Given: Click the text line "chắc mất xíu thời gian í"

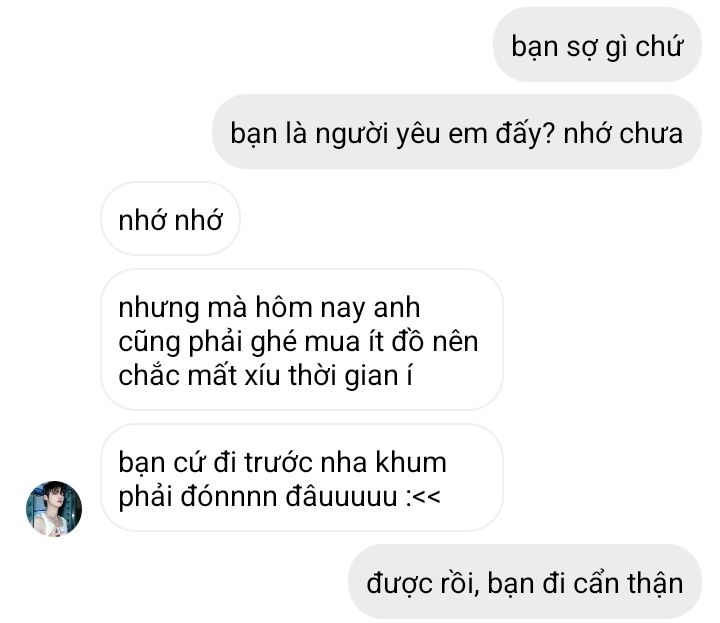Looking at the screenshot, I should [x=265, y=376].
